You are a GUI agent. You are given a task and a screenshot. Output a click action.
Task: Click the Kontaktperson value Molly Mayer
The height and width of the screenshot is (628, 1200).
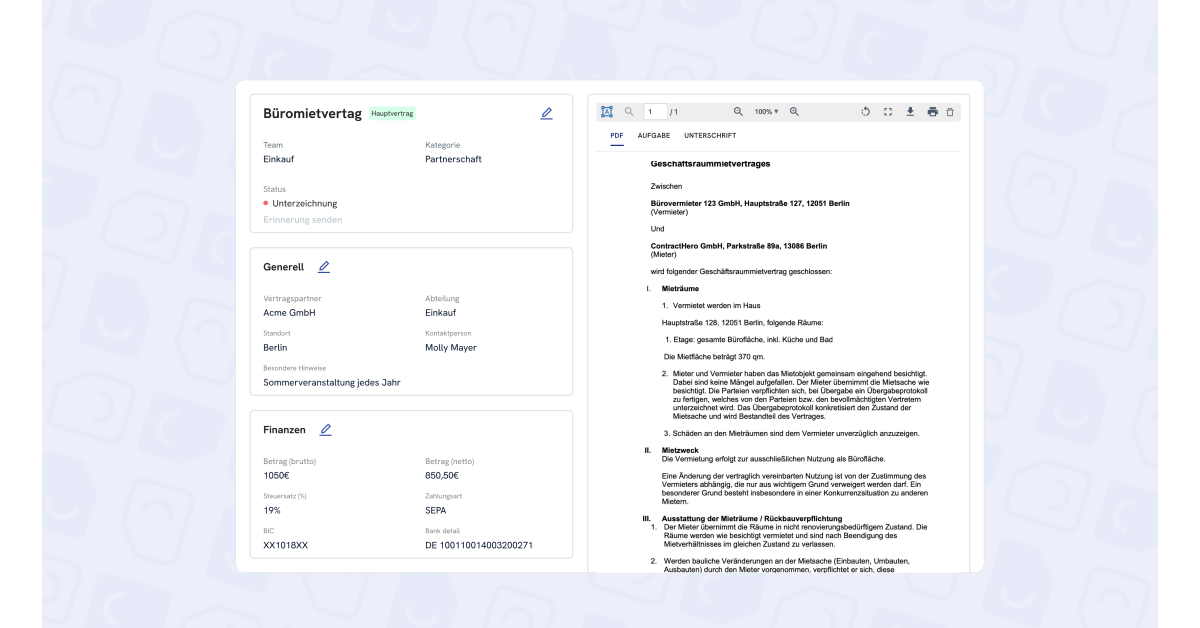[451, 348]
